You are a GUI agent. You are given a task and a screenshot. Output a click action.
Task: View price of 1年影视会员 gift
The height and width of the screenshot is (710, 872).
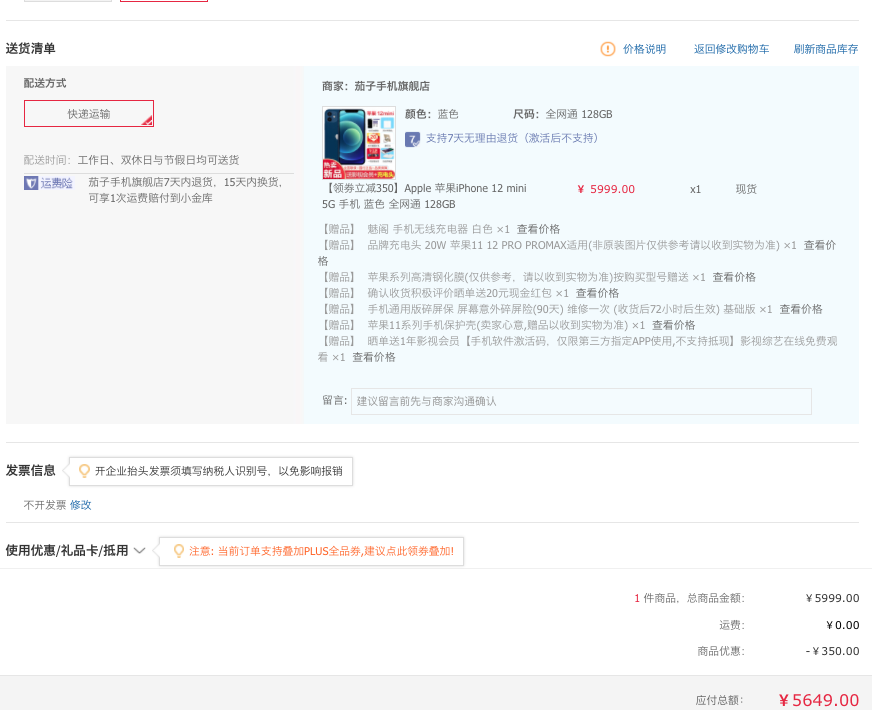pos(374,357)
